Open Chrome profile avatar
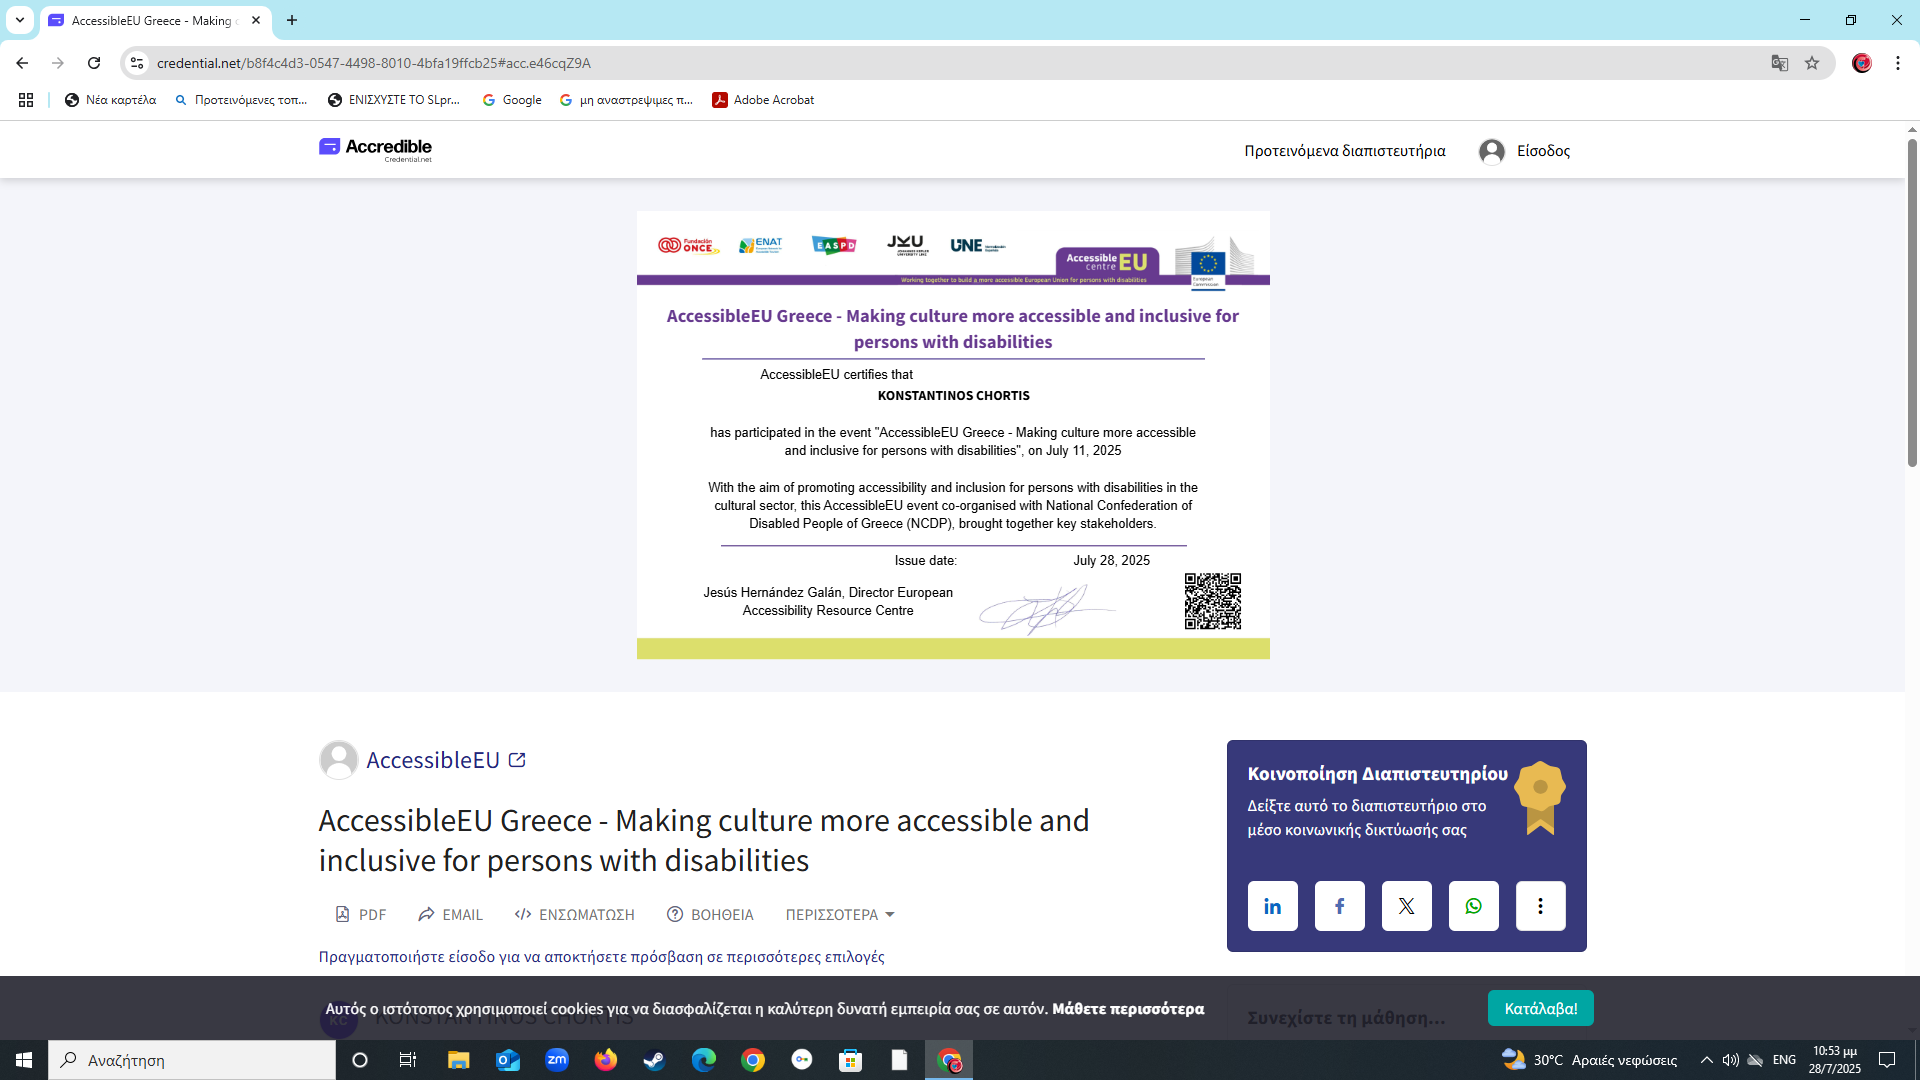Image resolution: width=1920 pixels, height=1080 pixels. [1861, 63]
